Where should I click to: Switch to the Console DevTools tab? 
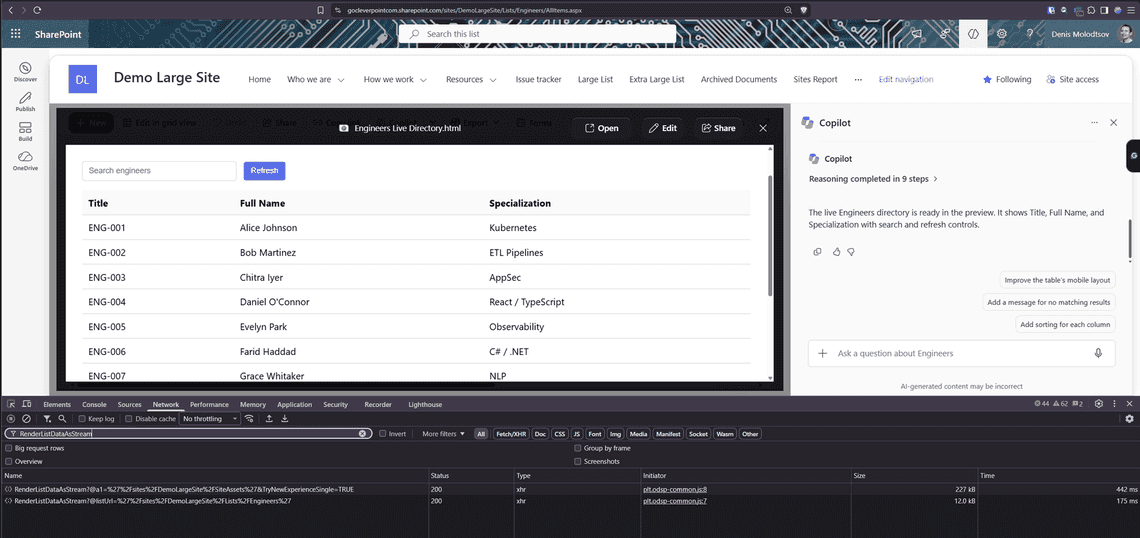(94, 404)
